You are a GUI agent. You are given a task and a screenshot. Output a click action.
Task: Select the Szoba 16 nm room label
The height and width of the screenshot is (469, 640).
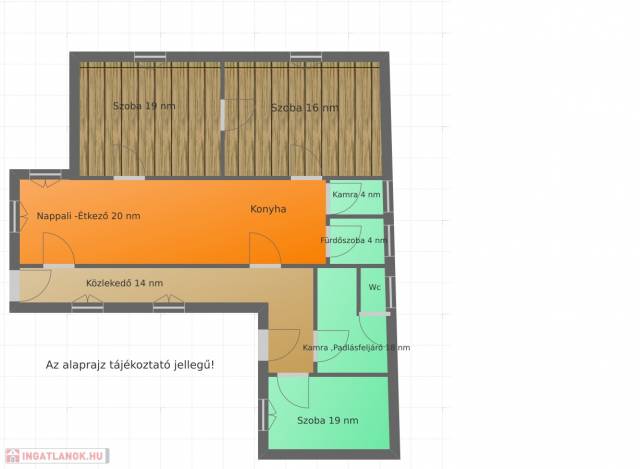click(x=304, y=107)
